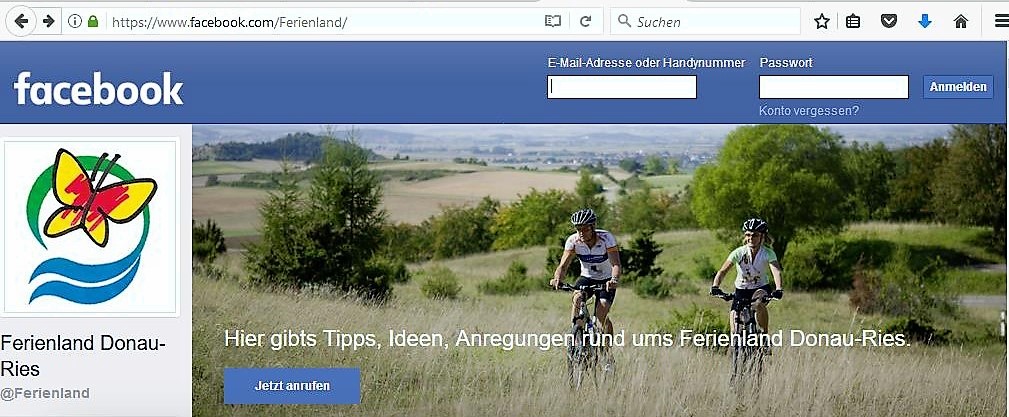Click the Suchen search box

705,21
